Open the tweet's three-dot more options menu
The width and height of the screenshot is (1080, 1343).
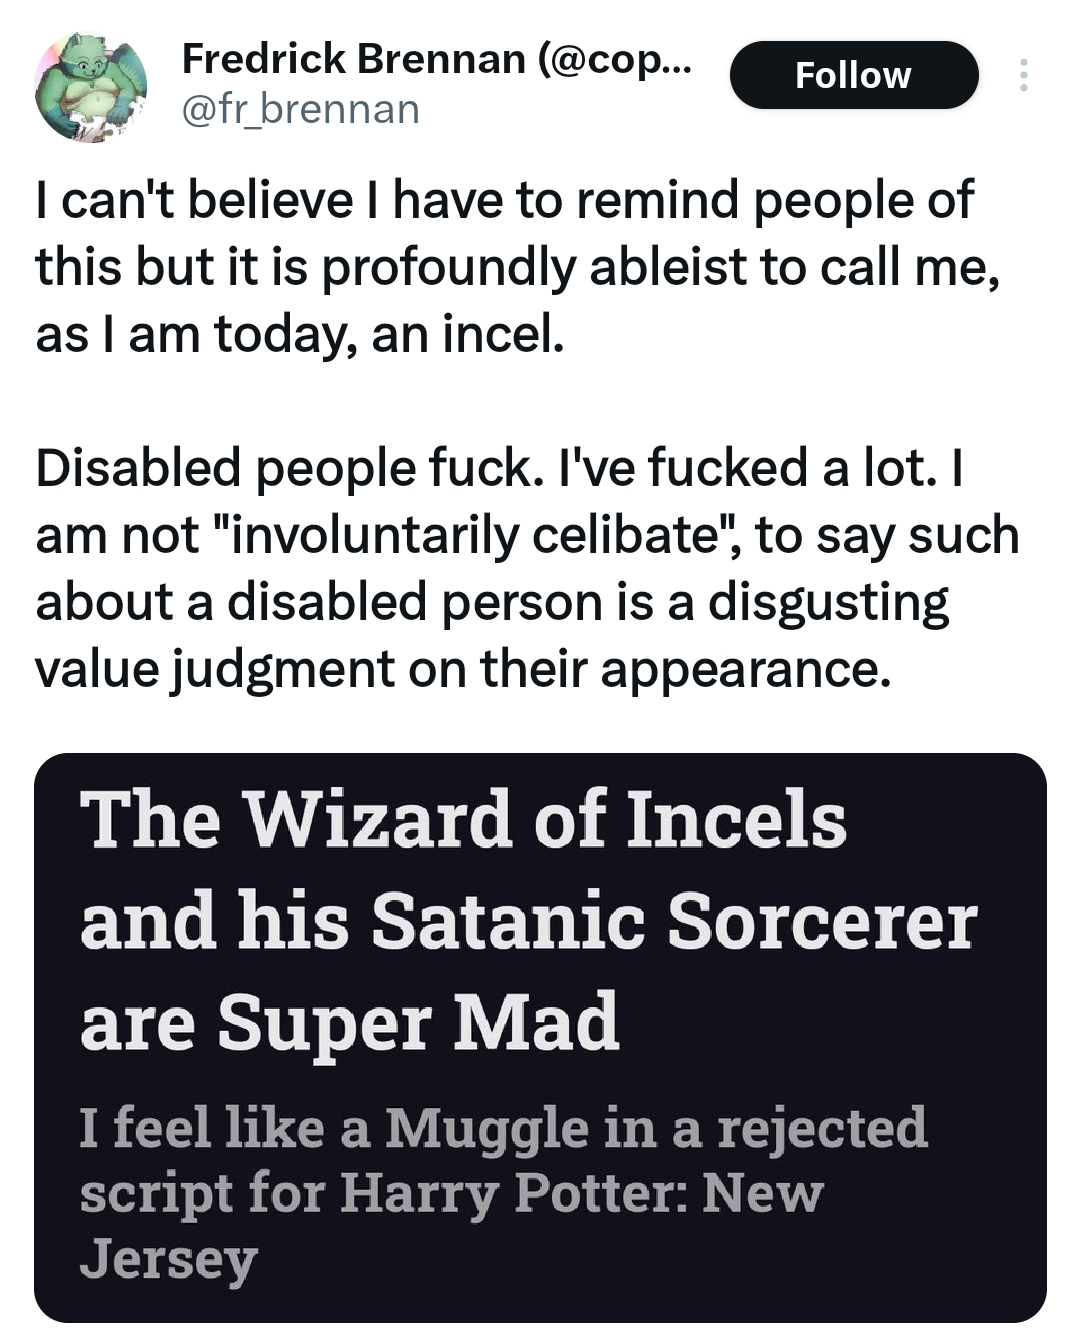point(1022,76)
